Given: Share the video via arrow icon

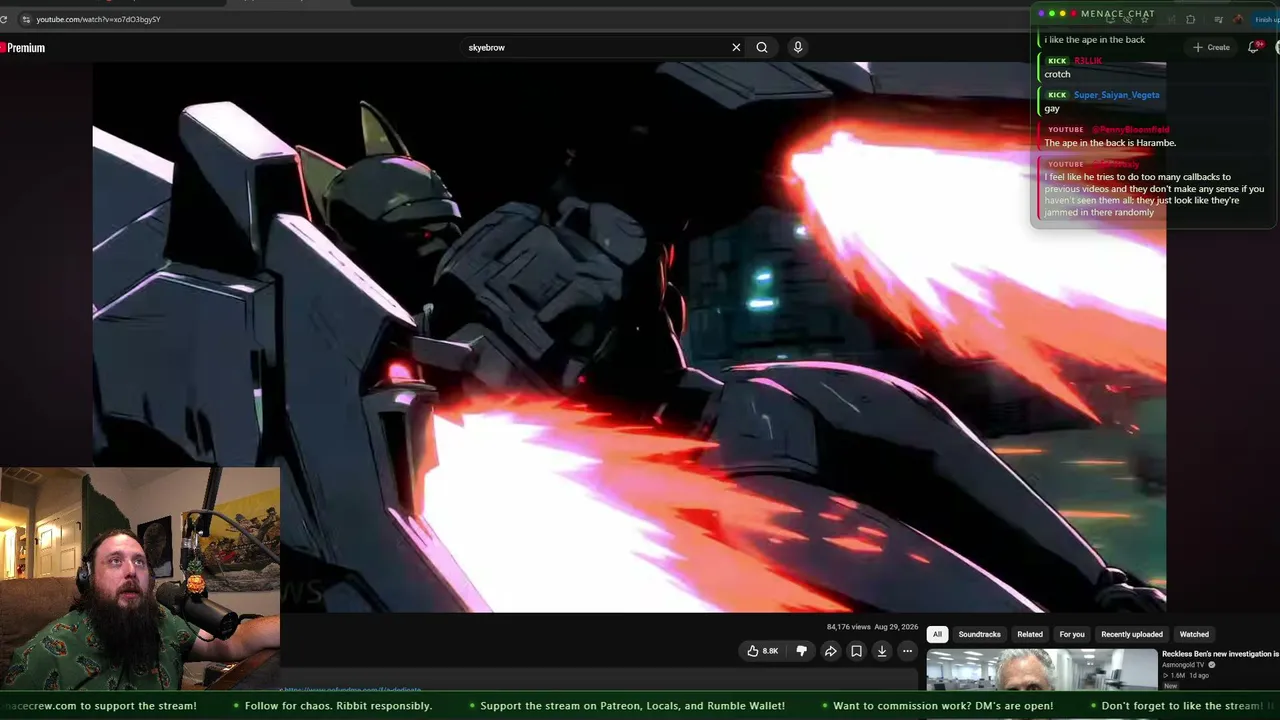Looking at the screenshot, I should [x=830, y=651].
